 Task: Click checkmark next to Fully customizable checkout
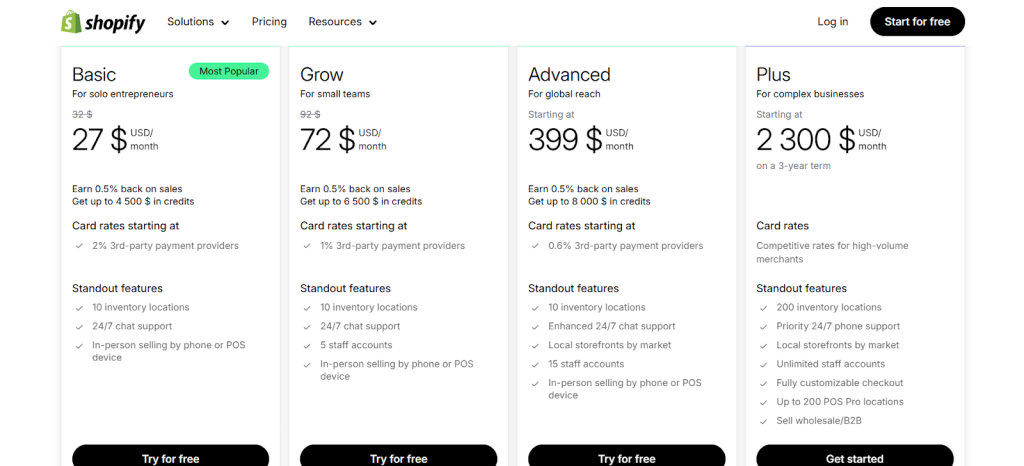click(762, 383)
